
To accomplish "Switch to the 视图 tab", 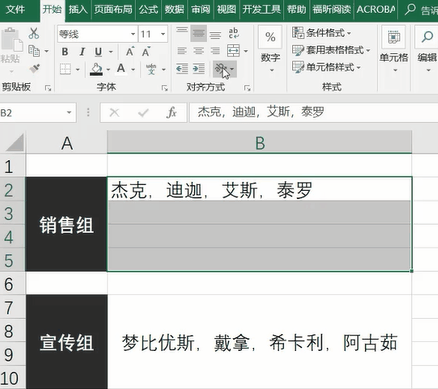I will click(x=226, y=9).
